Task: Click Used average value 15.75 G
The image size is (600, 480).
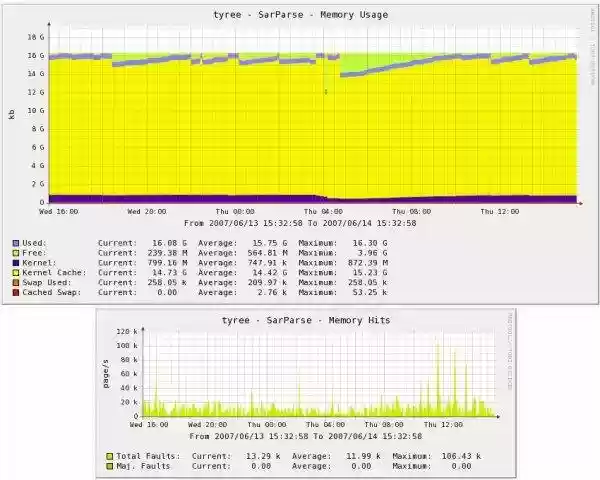Action: coord(270,243)
